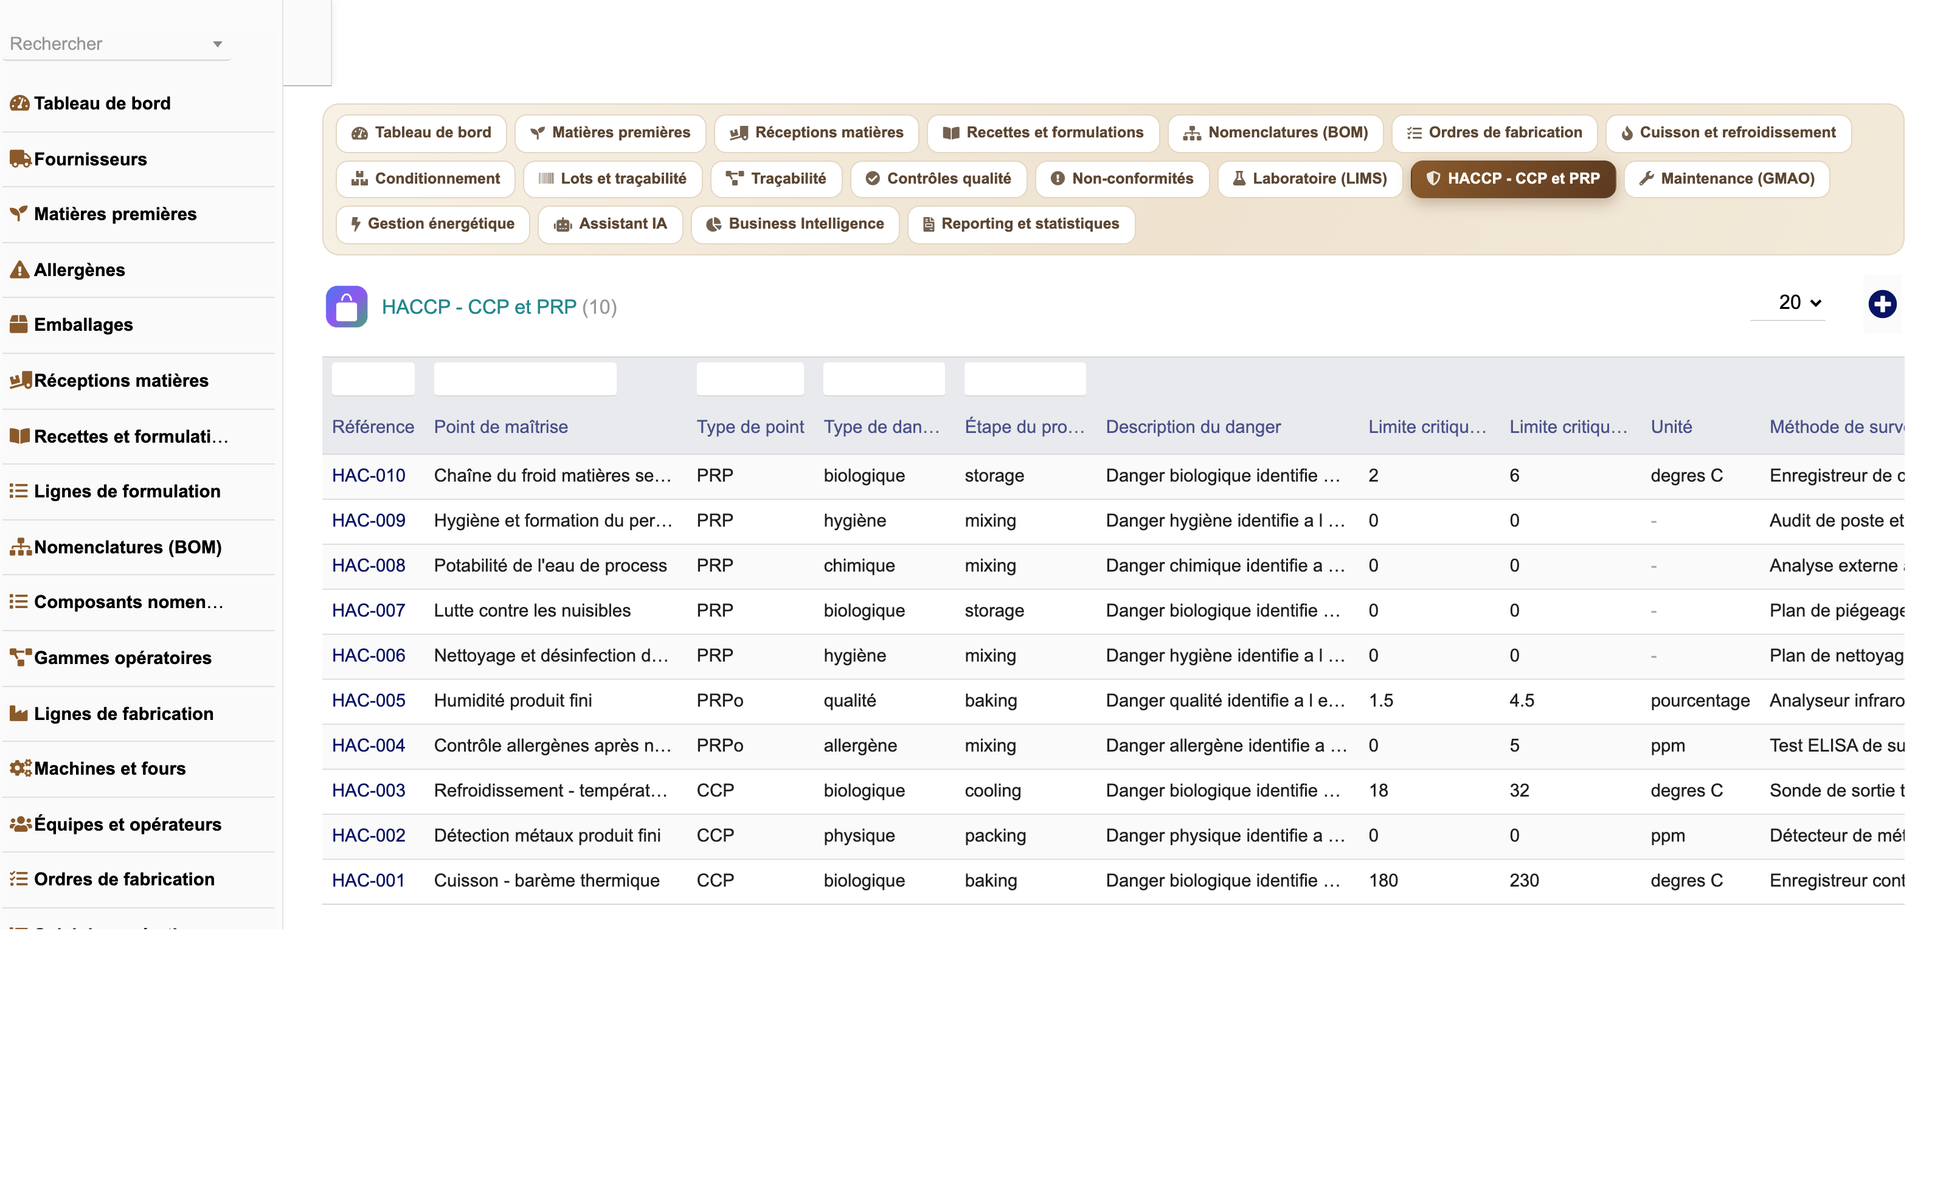Click the Emballages box icon in sidebar
This screenshot has height=1204, width=1946.
point(19,325)
